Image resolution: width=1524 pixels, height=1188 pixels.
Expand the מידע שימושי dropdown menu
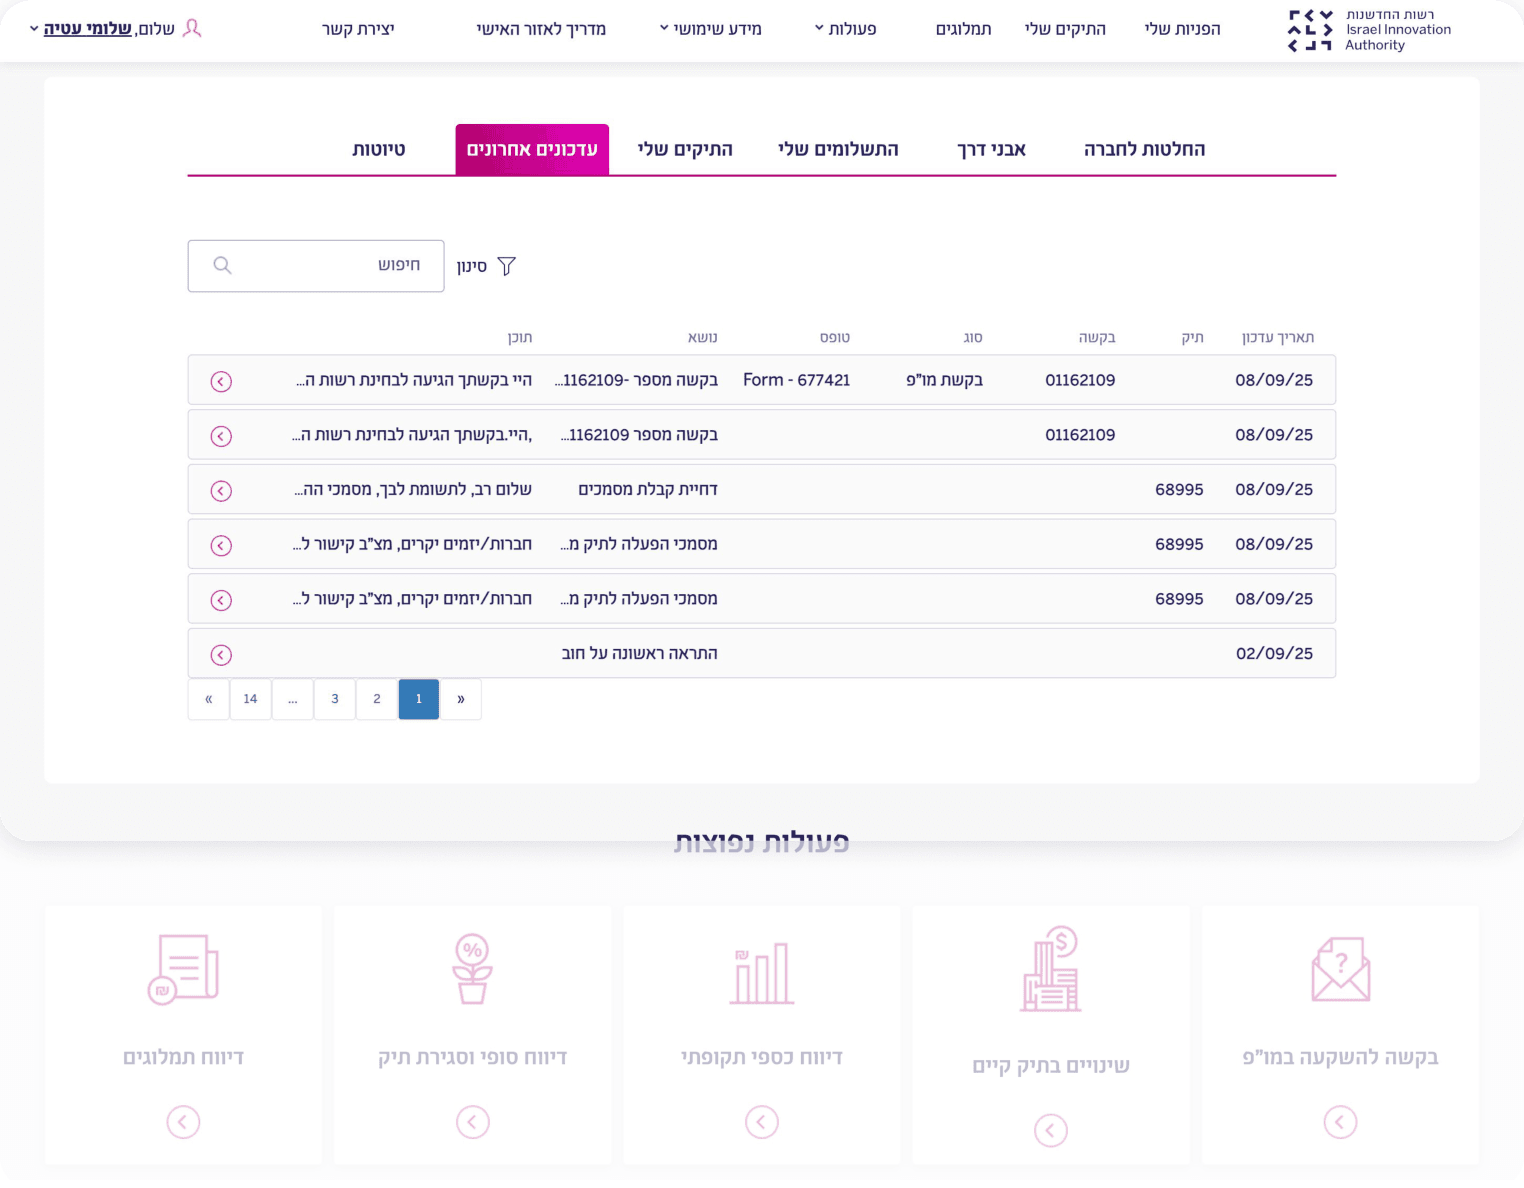[710, 29]
